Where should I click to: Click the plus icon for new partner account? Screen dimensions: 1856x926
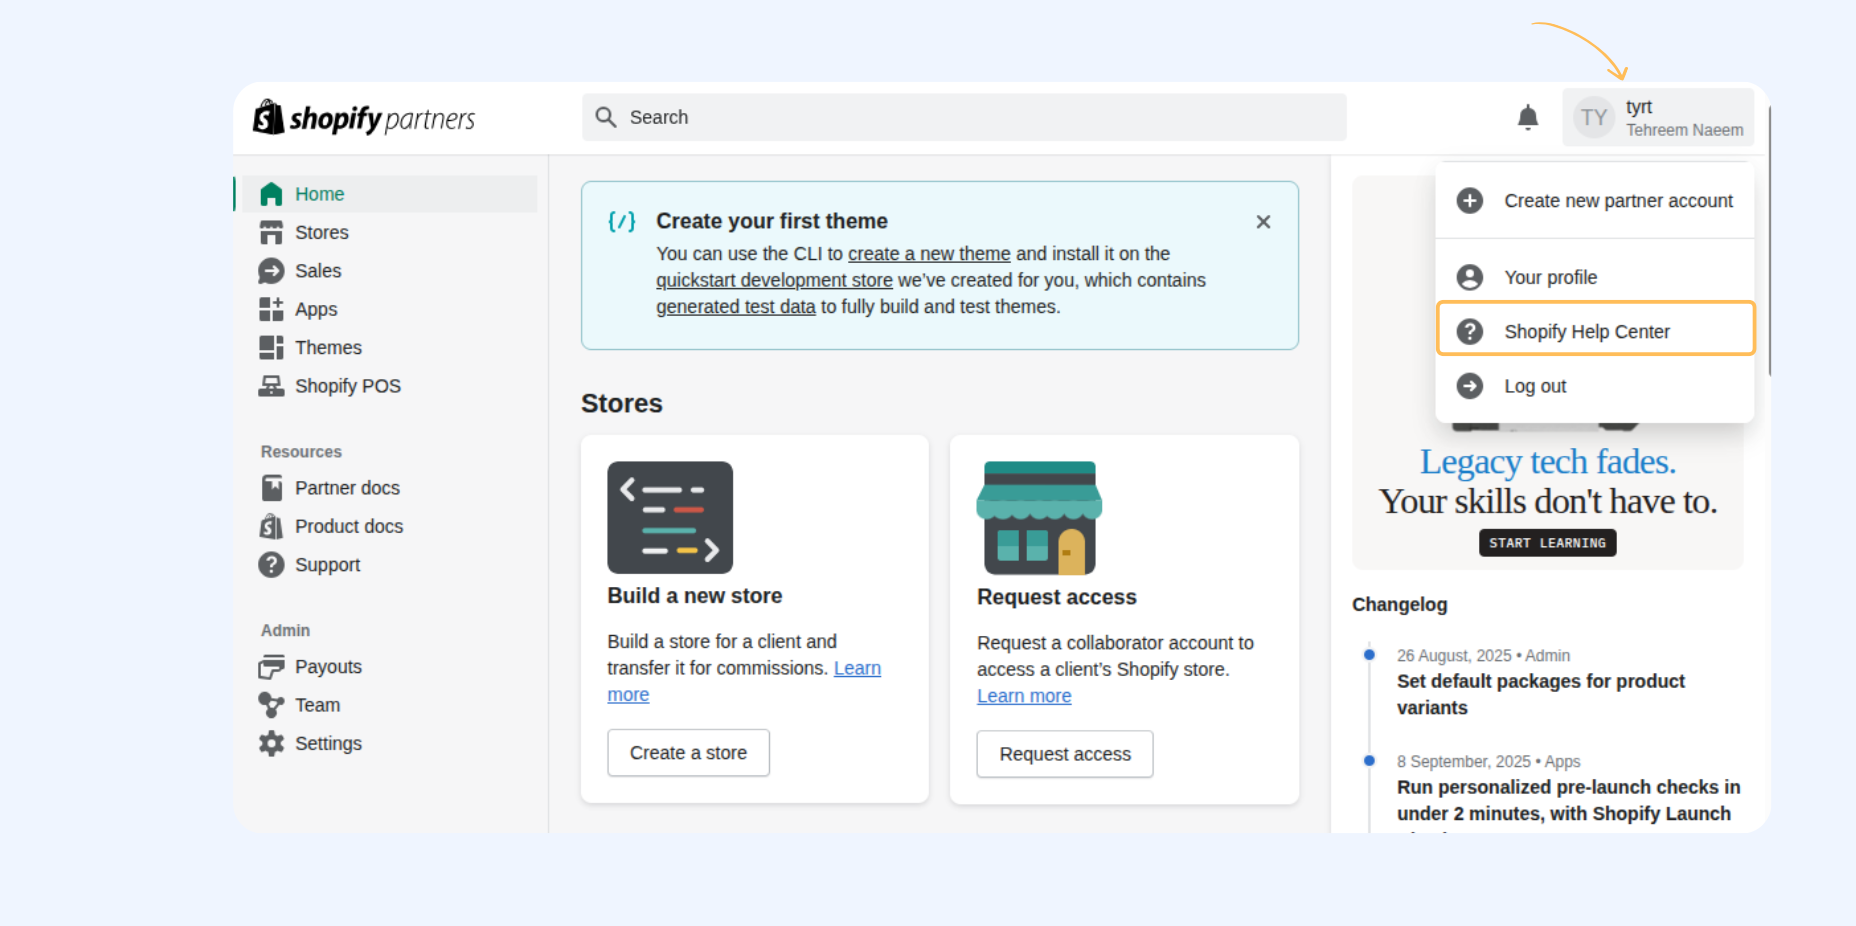click(x=1470, y=201)
